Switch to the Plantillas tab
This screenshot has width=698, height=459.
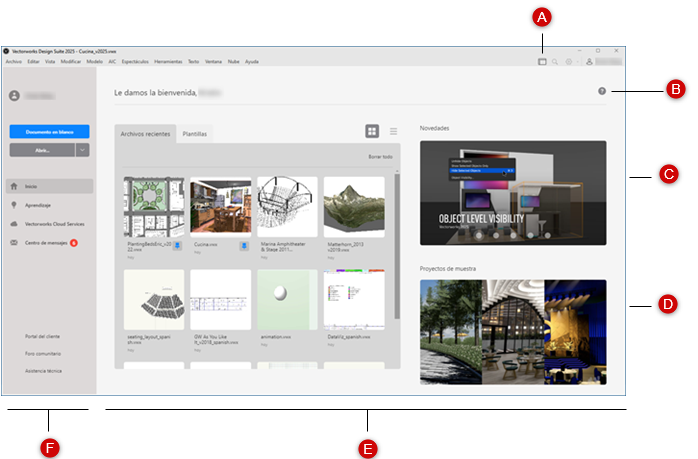click(195, 132)
